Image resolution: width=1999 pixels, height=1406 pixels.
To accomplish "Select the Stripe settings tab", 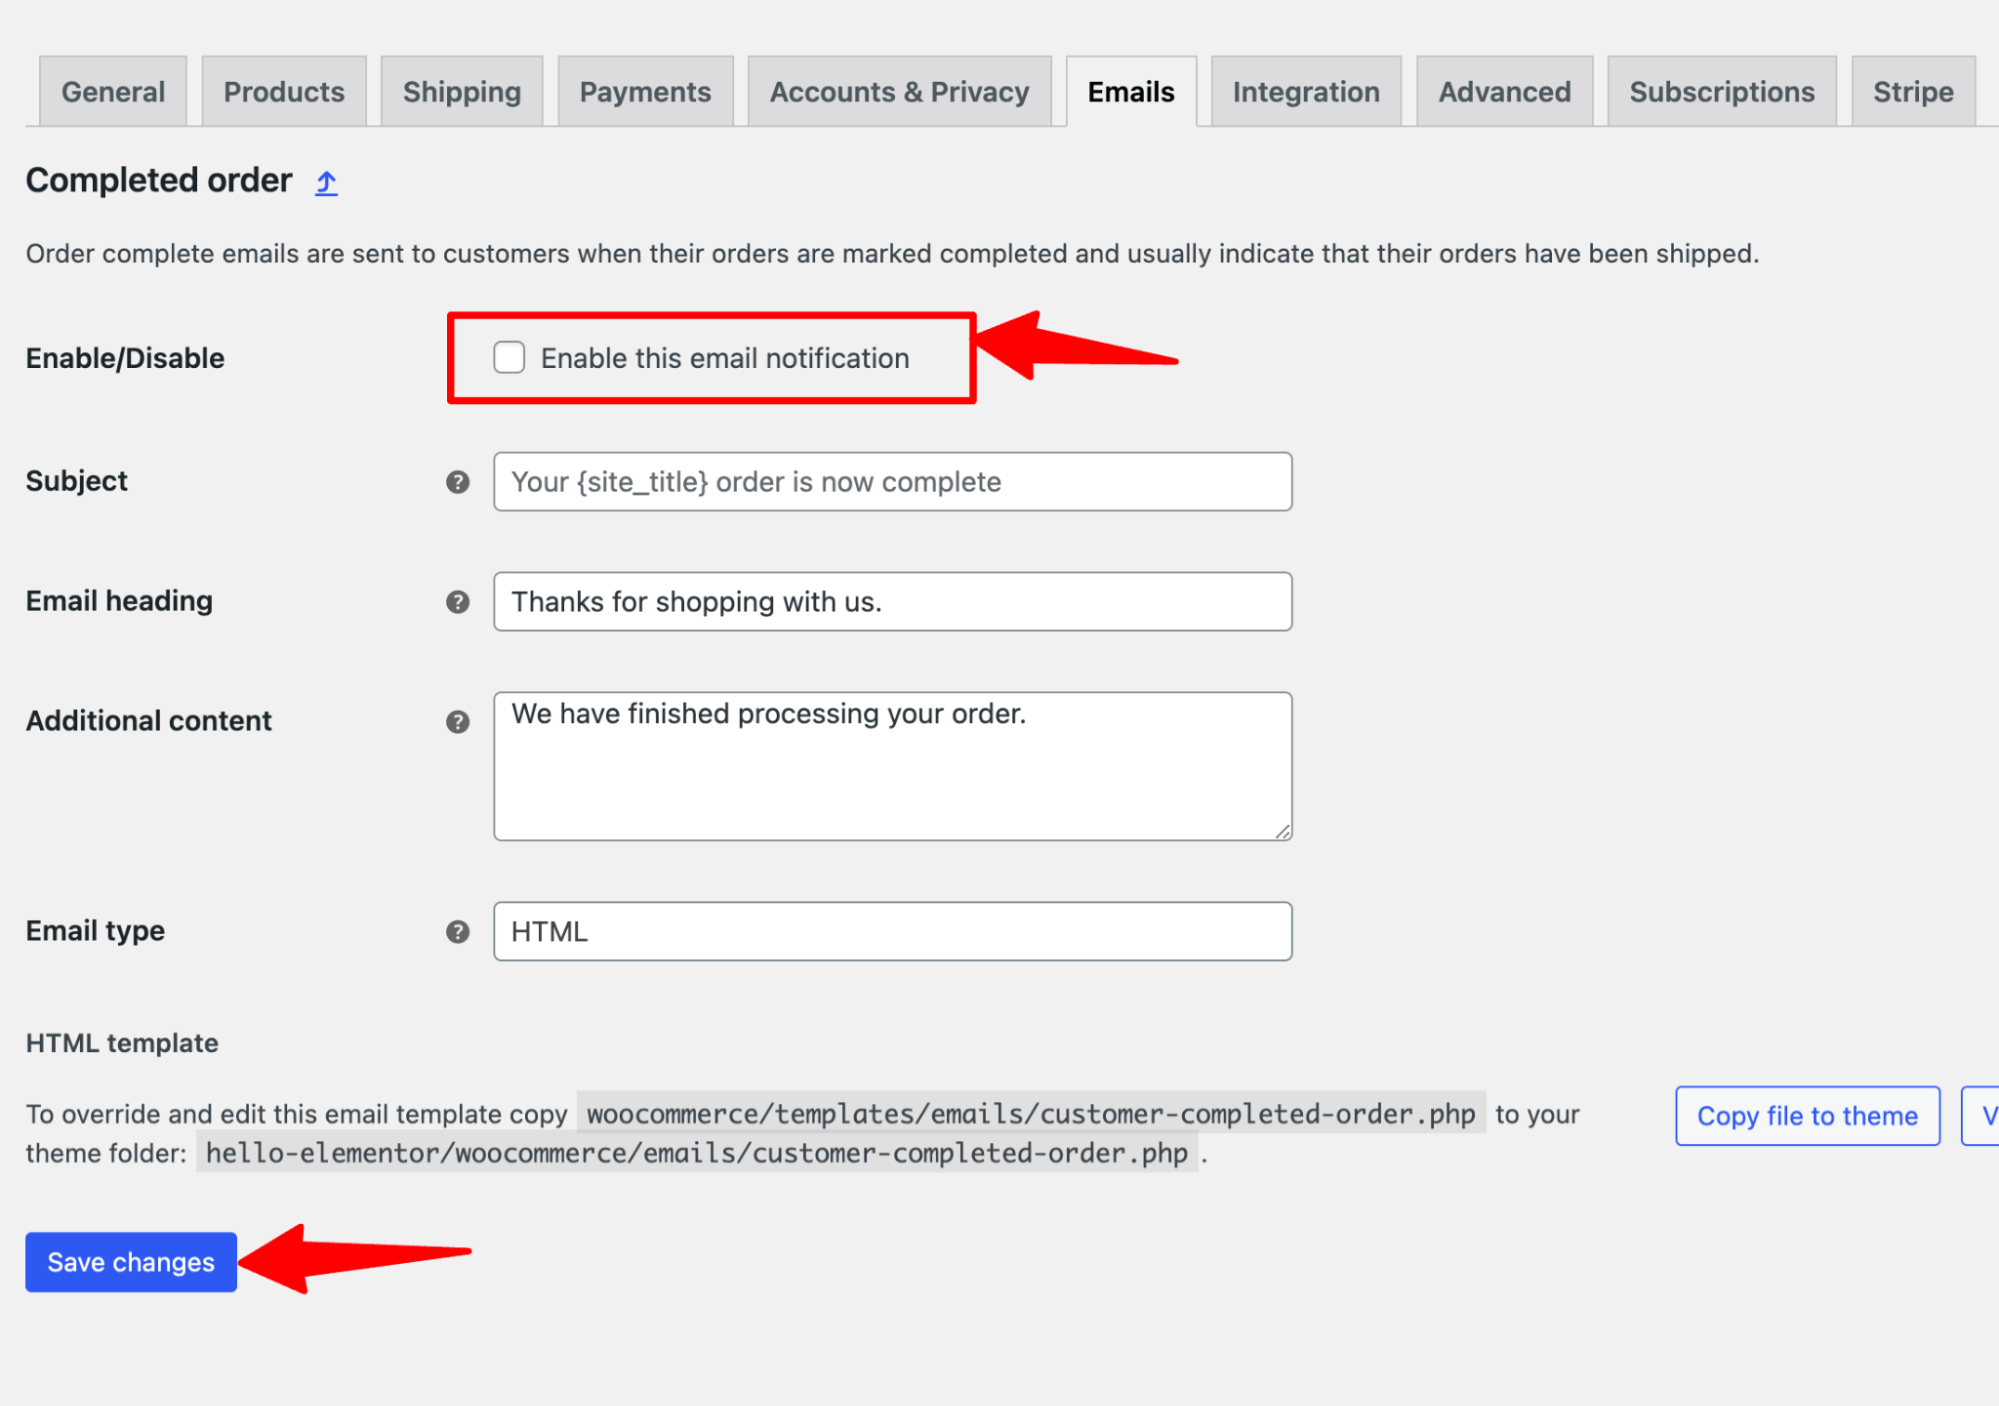I will click(1912, 91).
